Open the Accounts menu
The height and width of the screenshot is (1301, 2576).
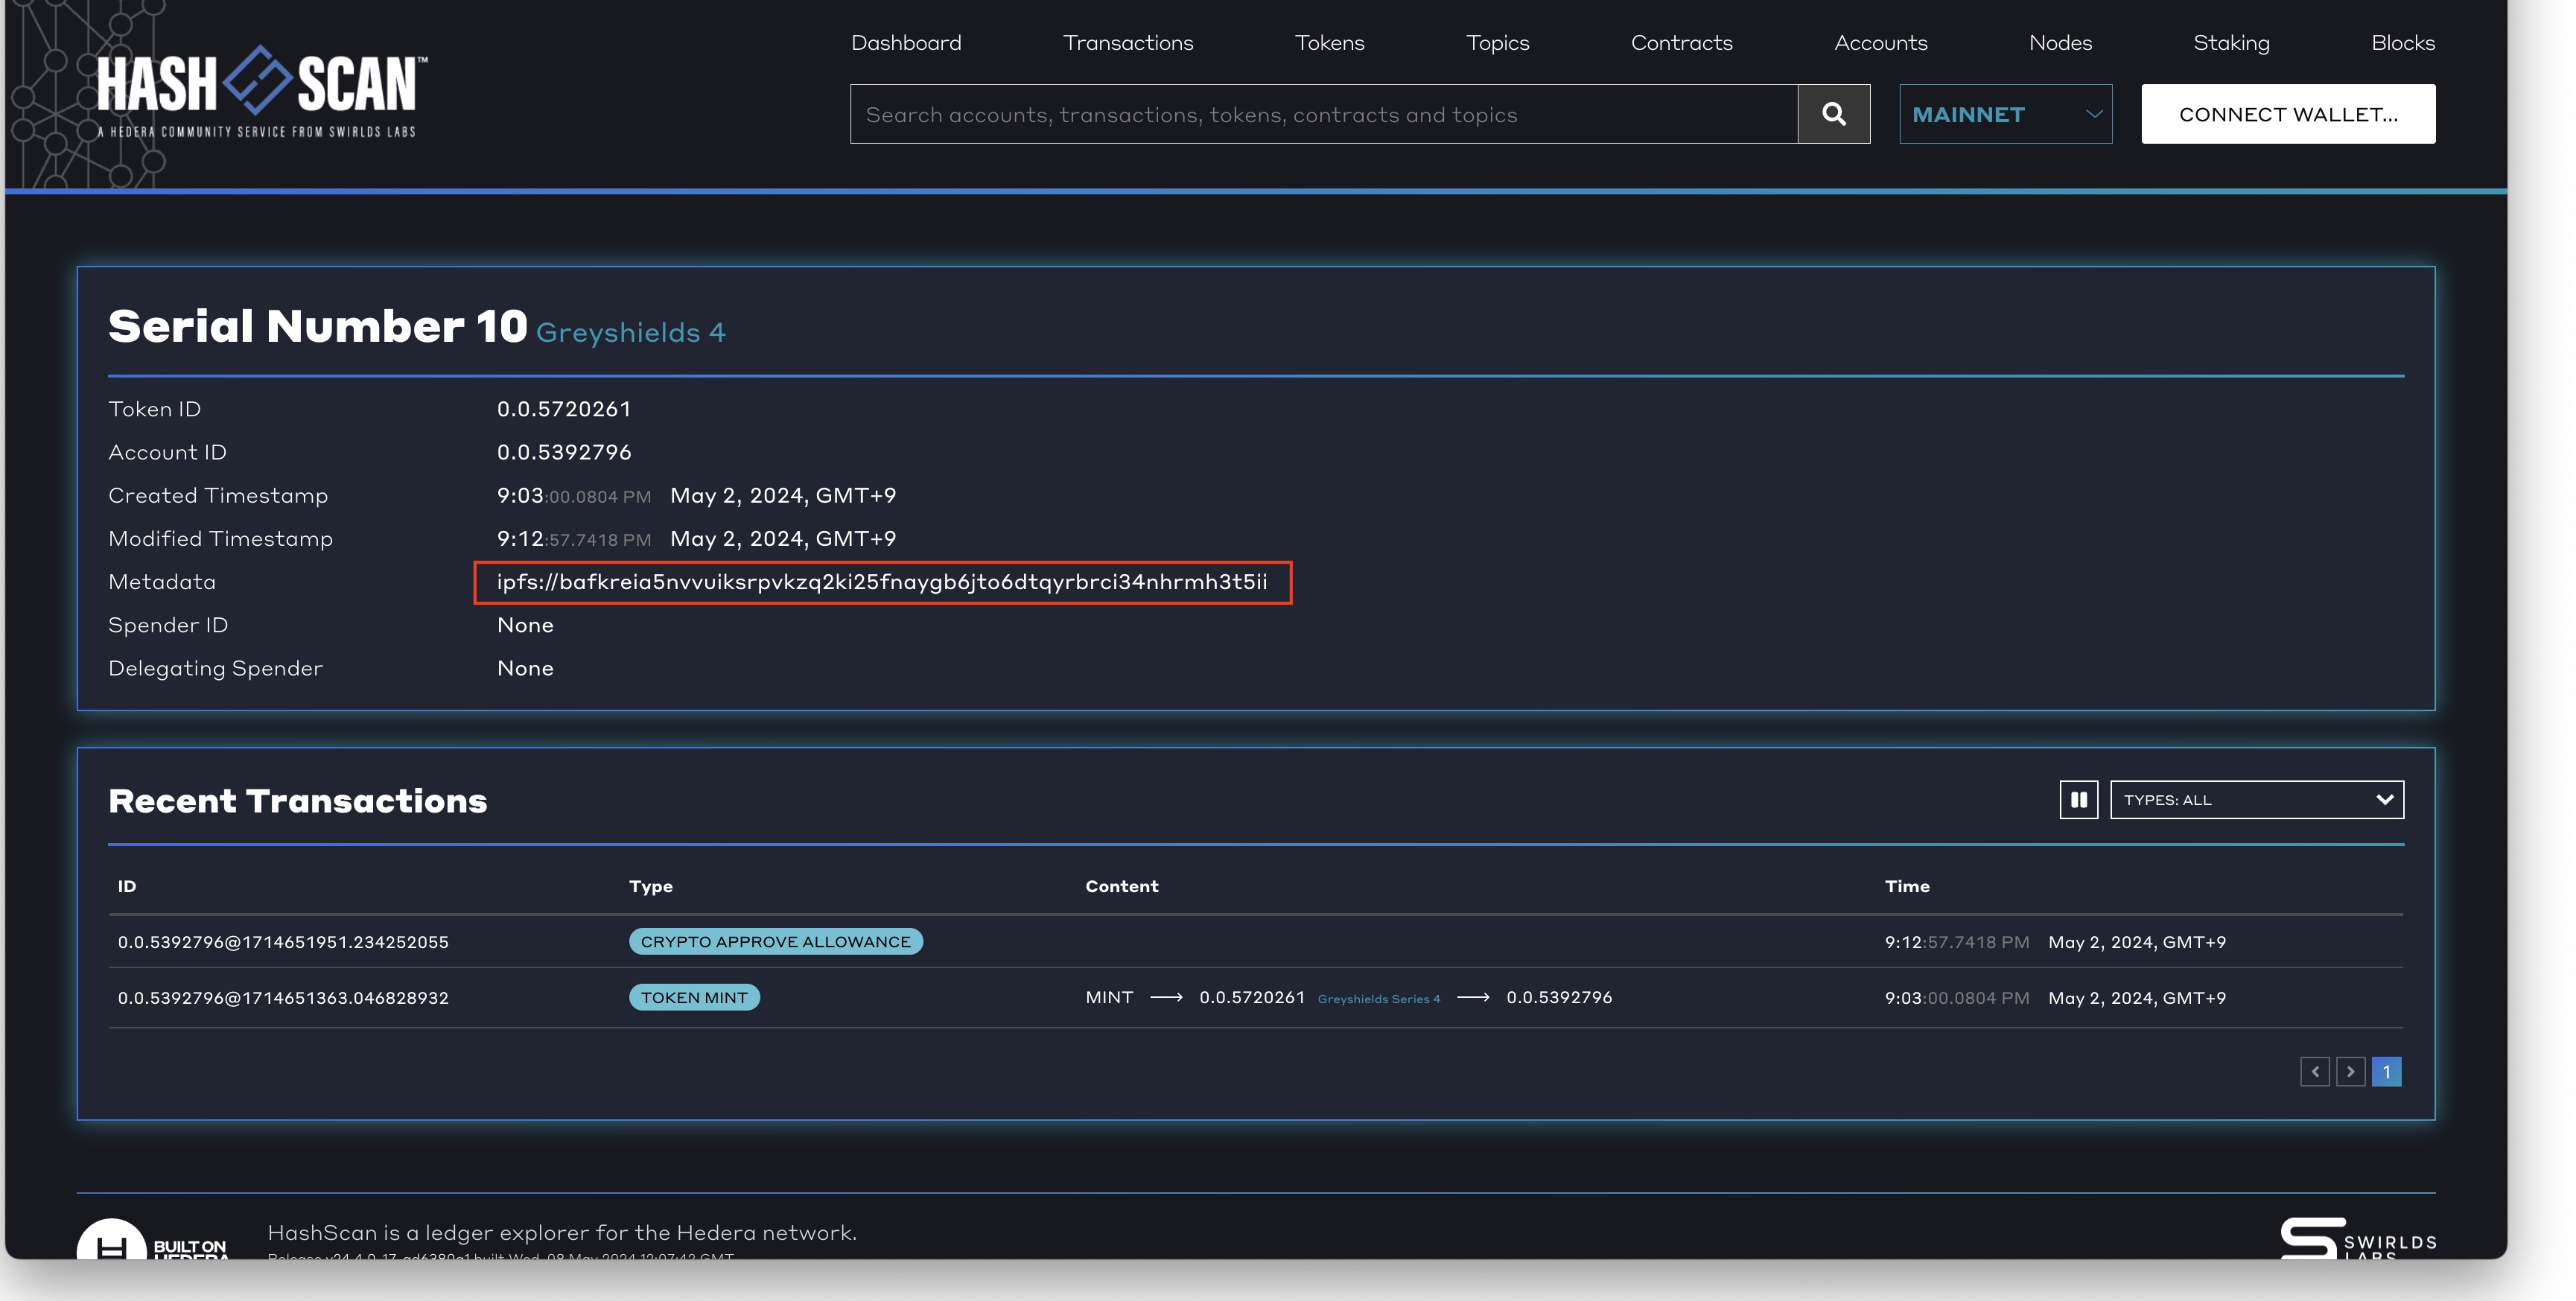coord(1880,42)
